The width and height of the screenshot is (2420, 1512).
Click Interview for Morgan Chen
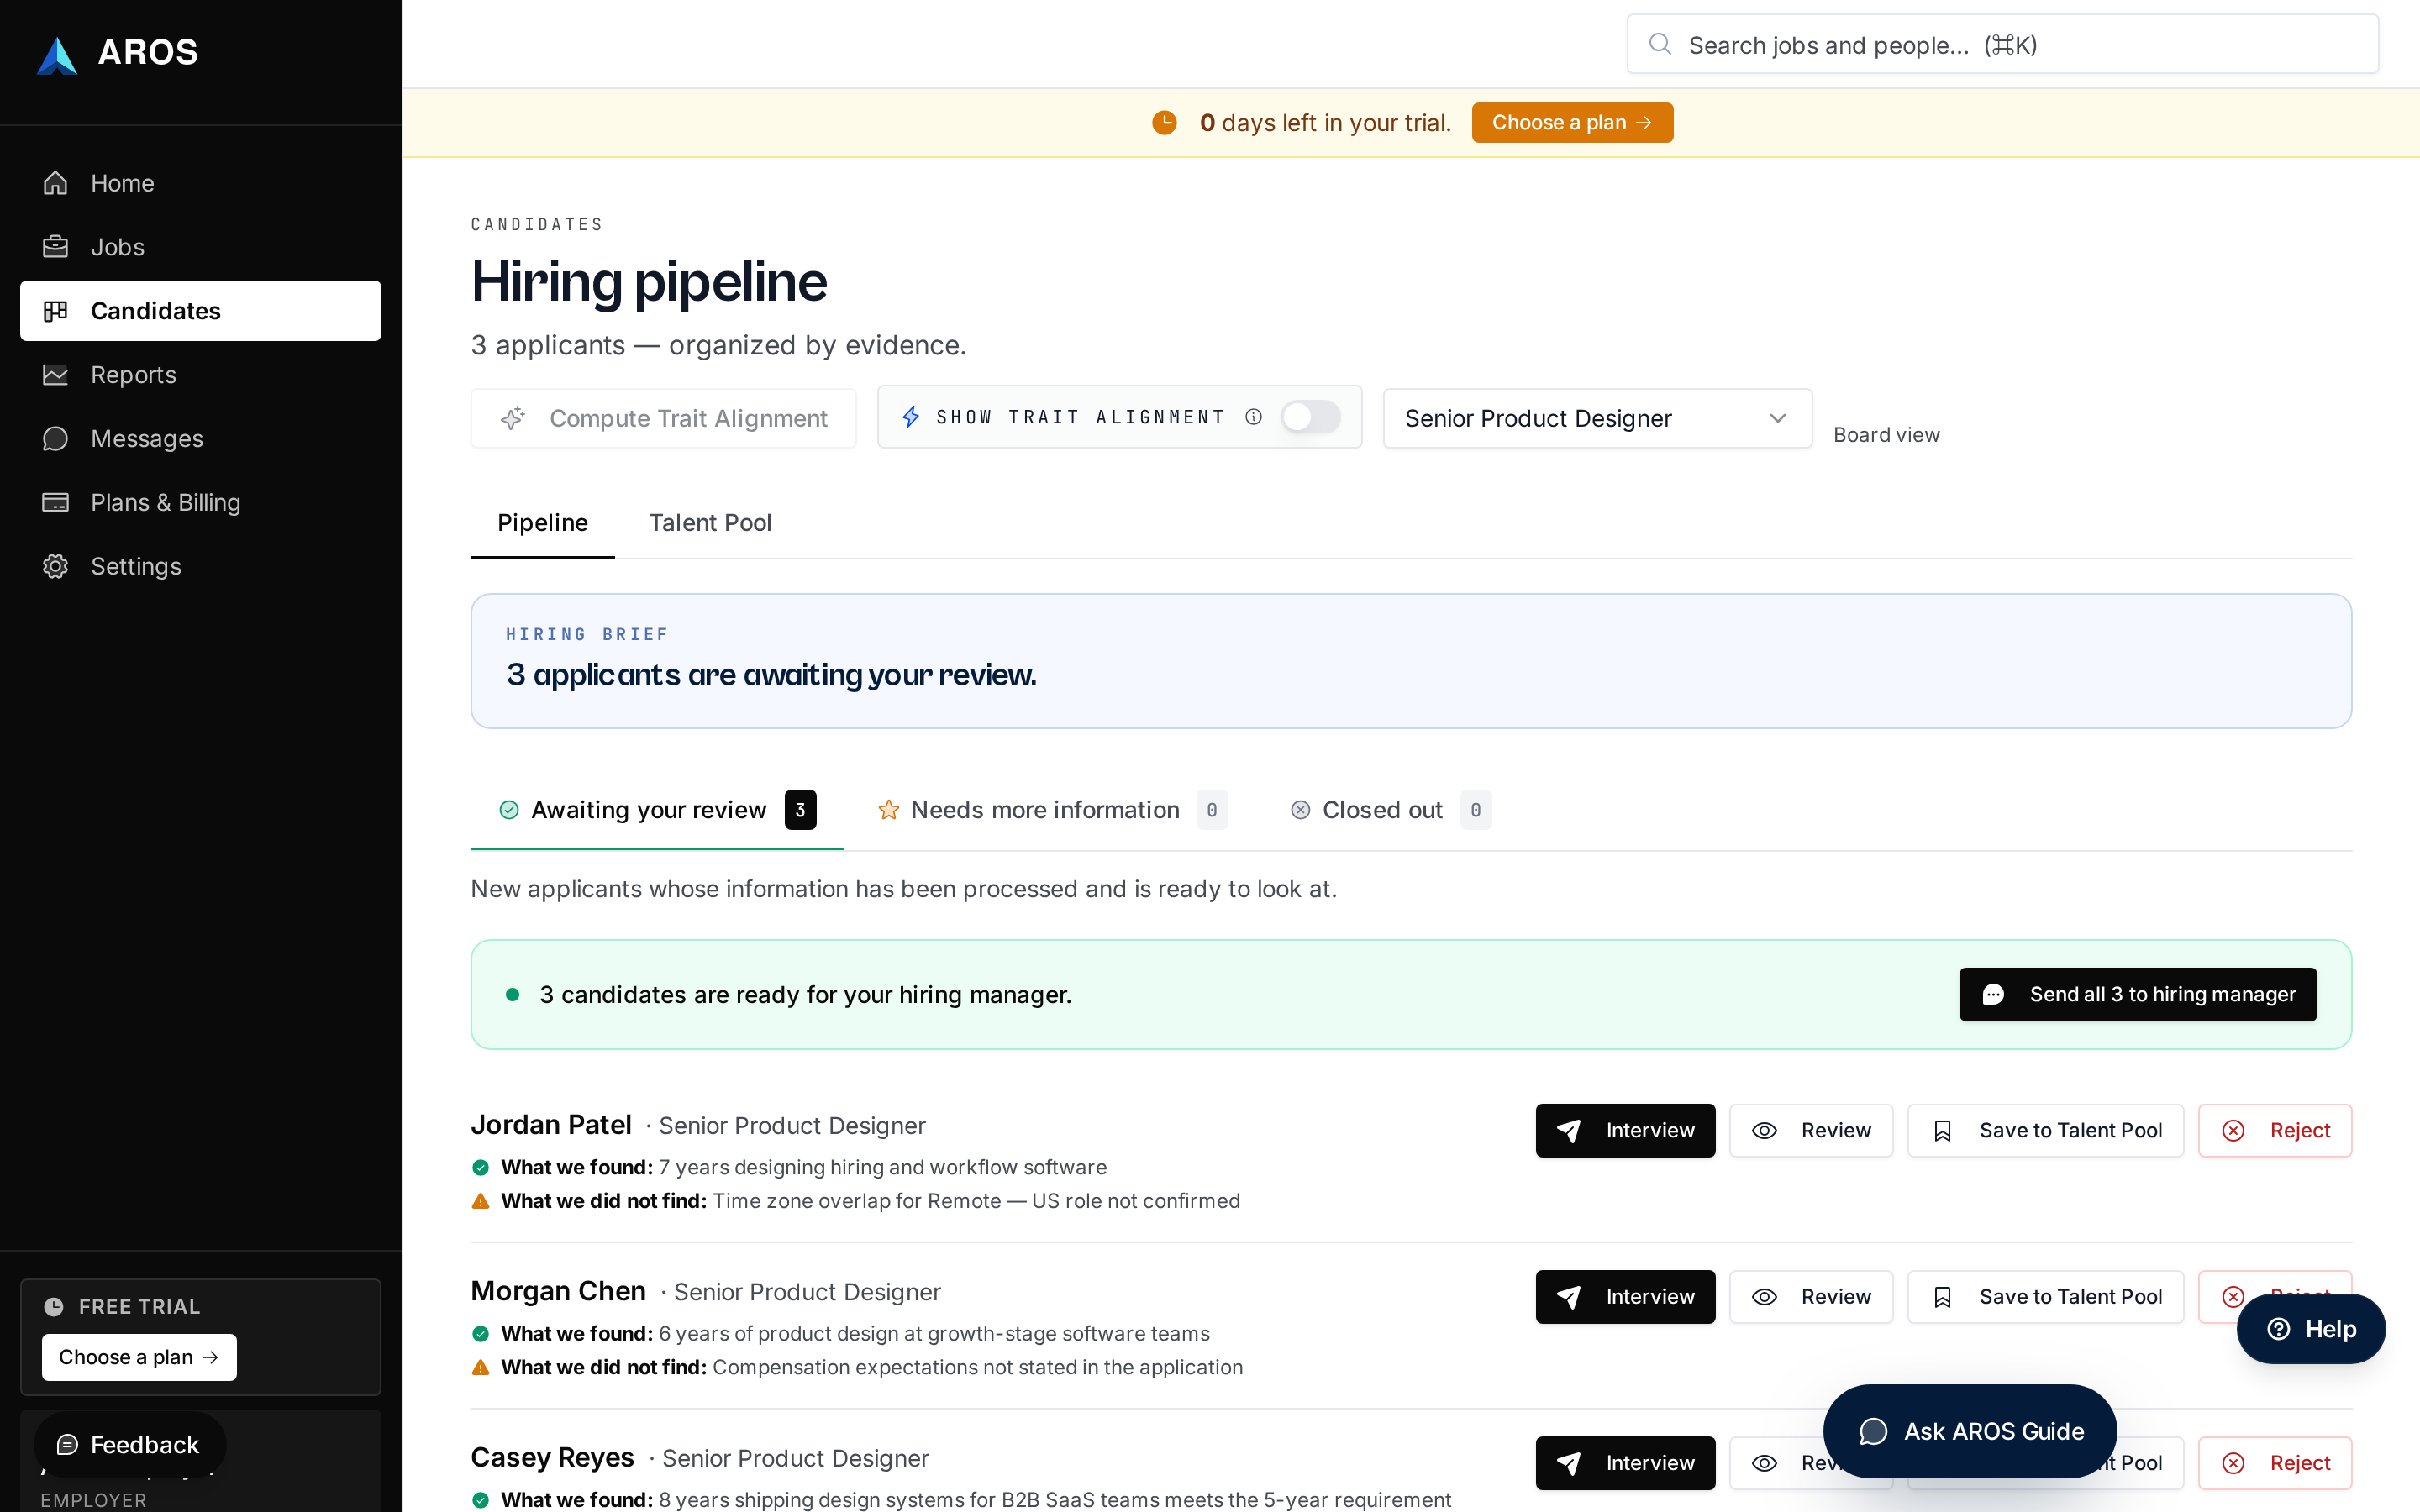coord(1625,1296)
